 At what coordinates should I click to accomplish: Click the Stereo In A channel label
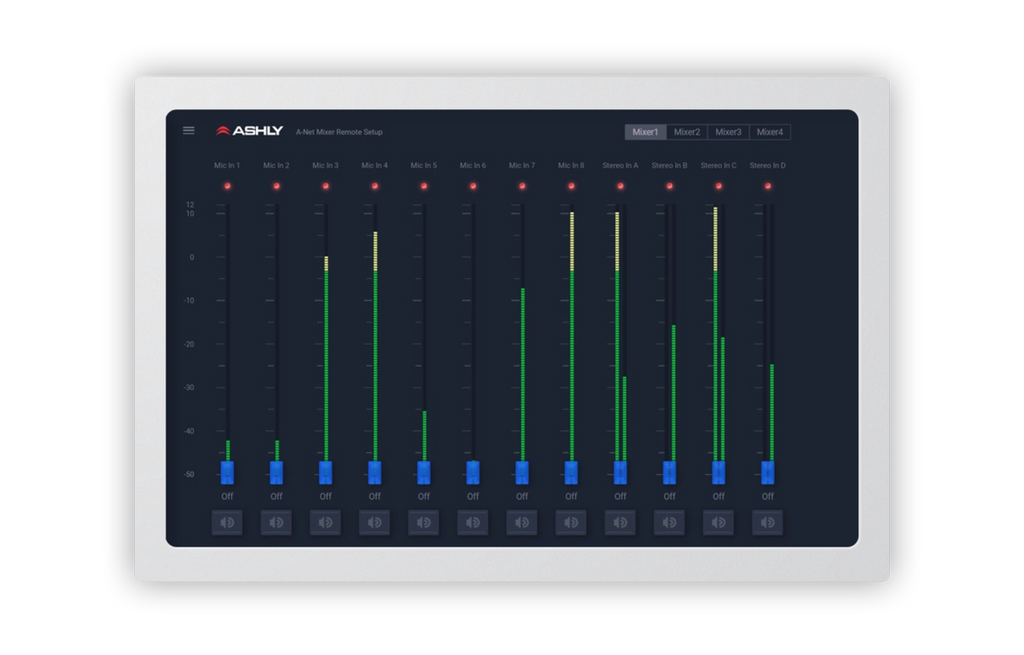(620, 165)
